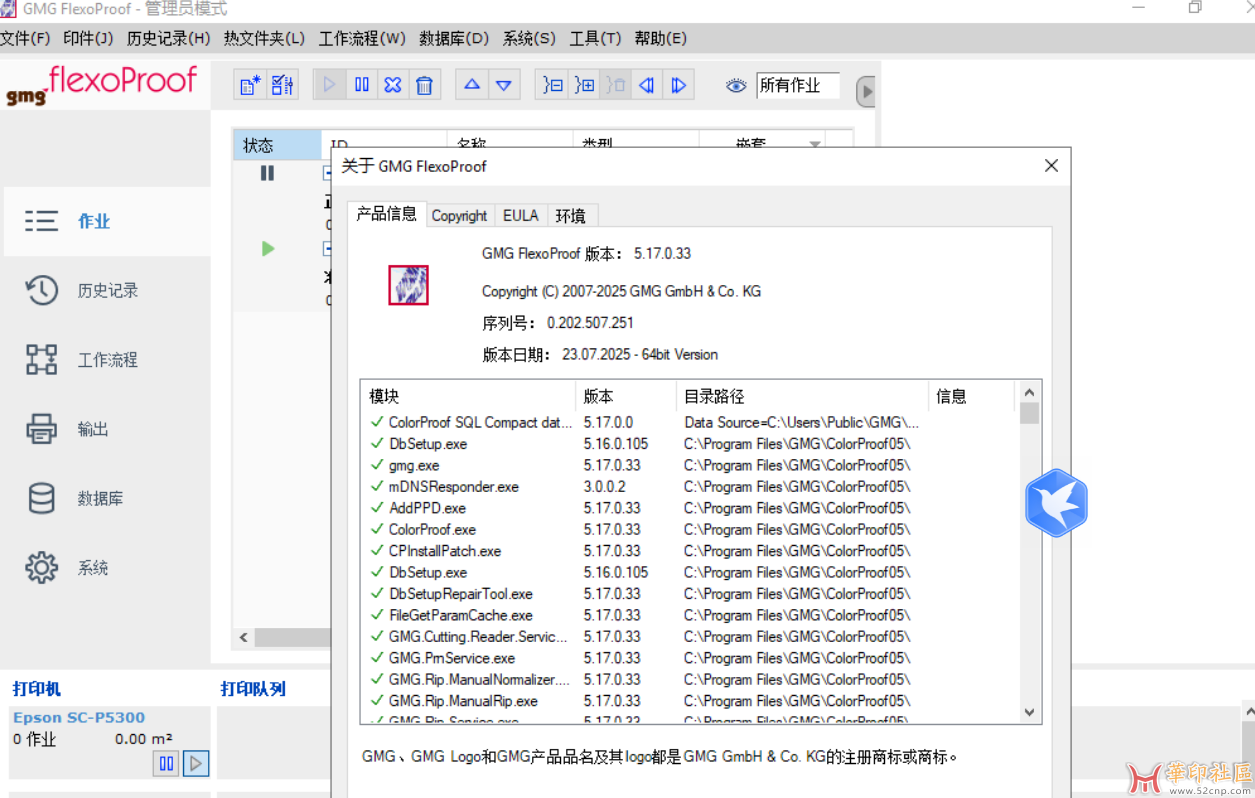Select the FileGetParamCache.exe row
The image size is (1255, 798).
690,615
